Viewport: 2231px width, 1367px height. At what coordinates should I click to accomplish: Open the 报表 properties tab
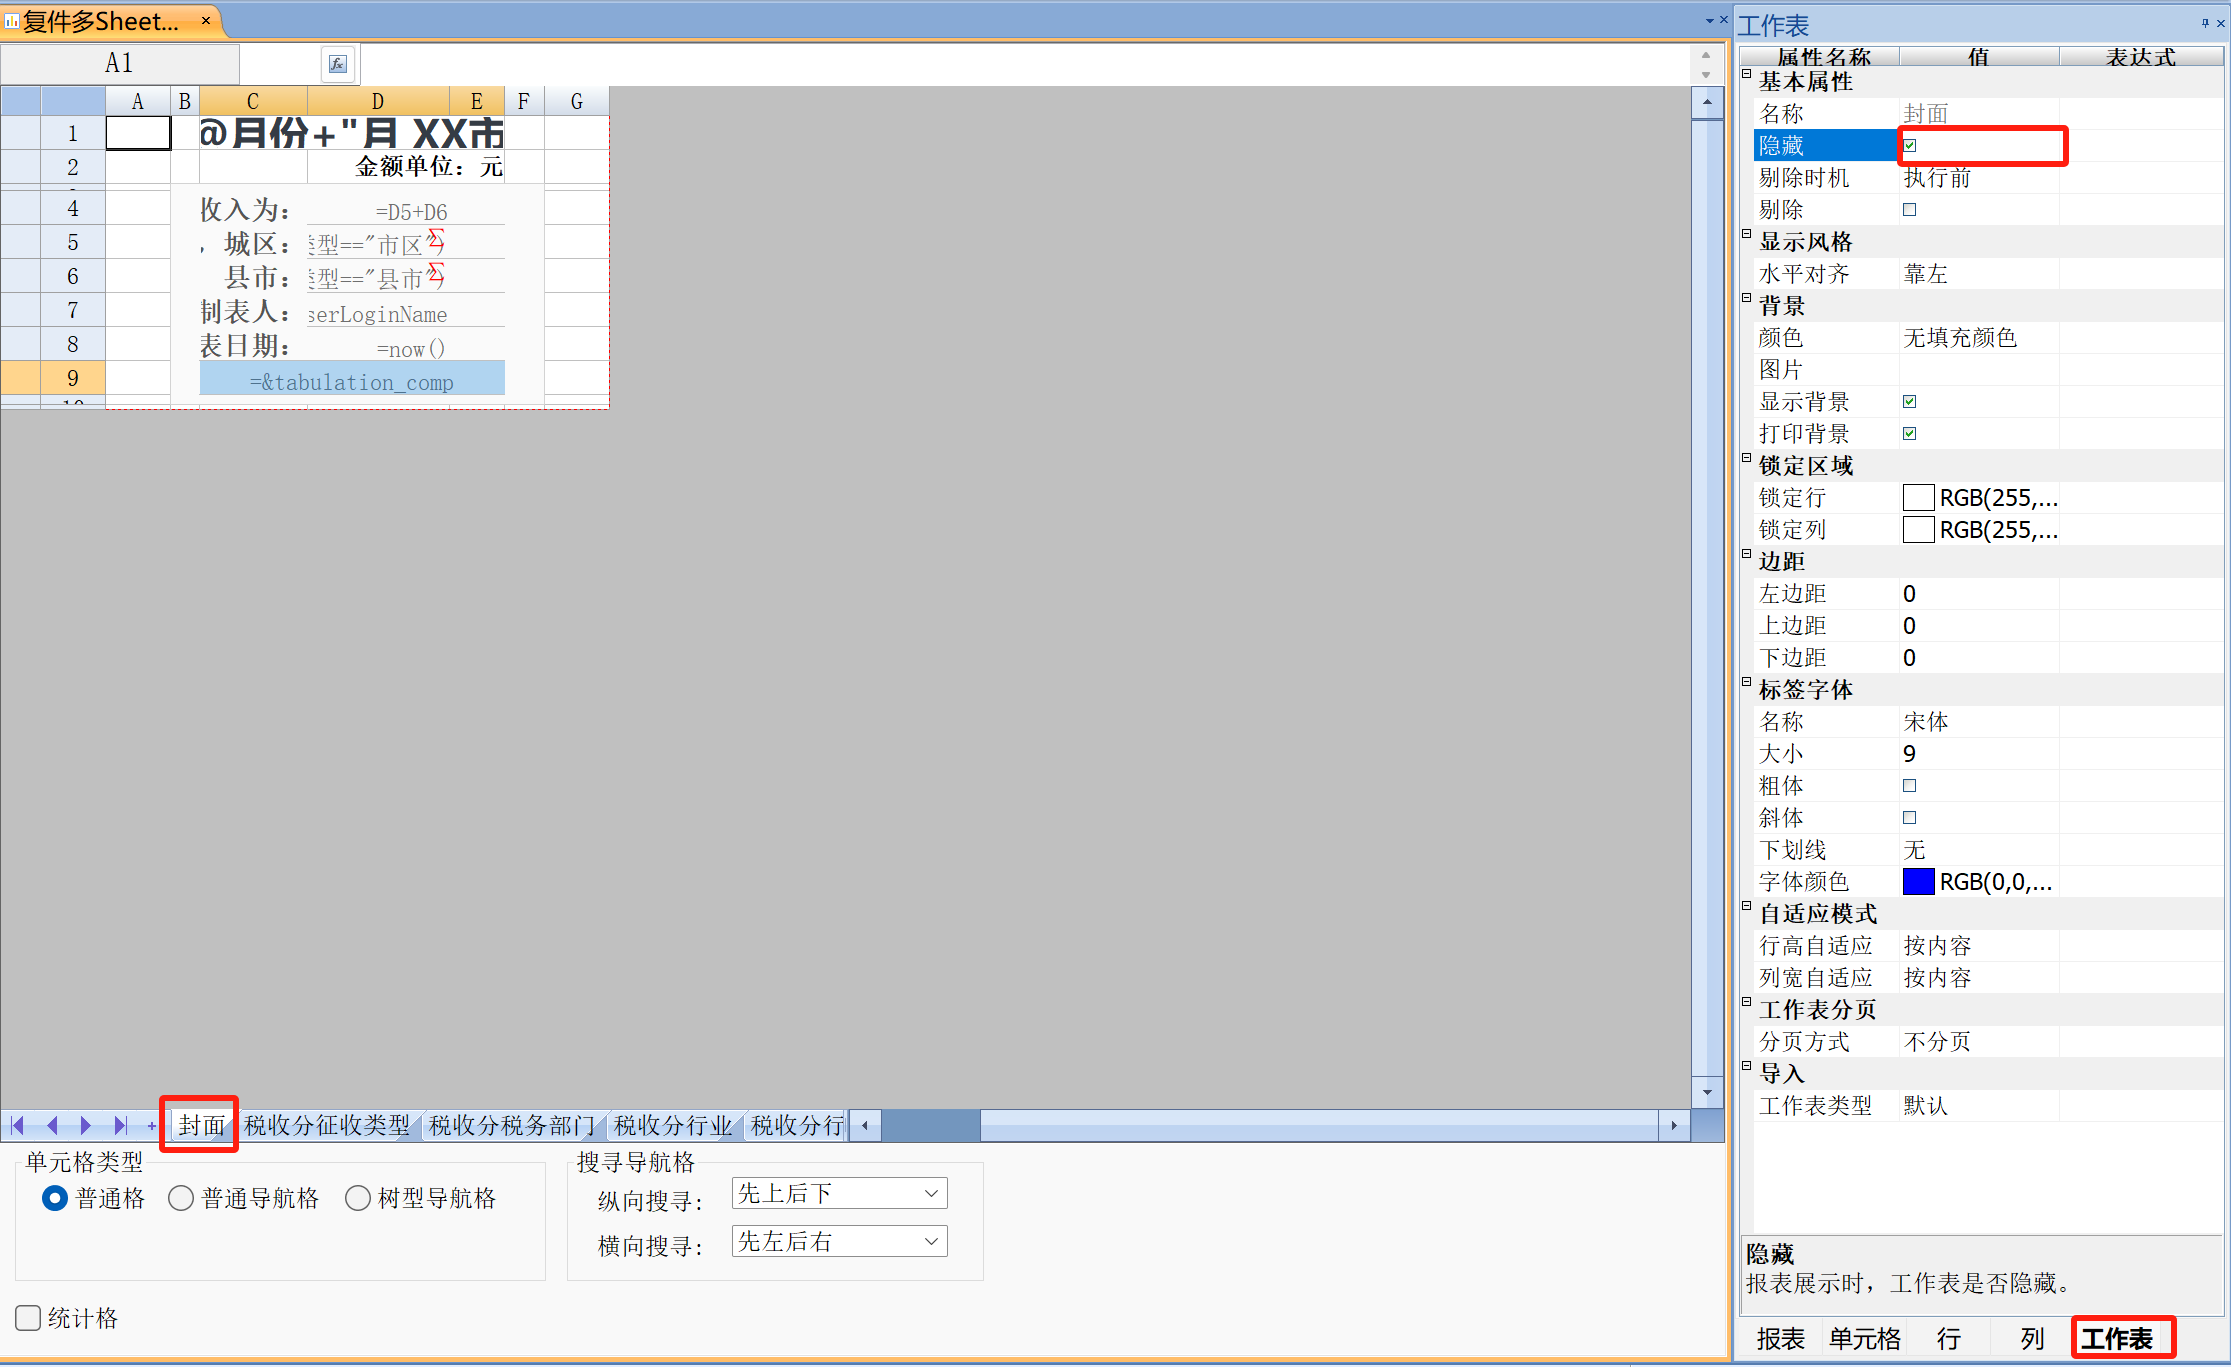1780,1338
